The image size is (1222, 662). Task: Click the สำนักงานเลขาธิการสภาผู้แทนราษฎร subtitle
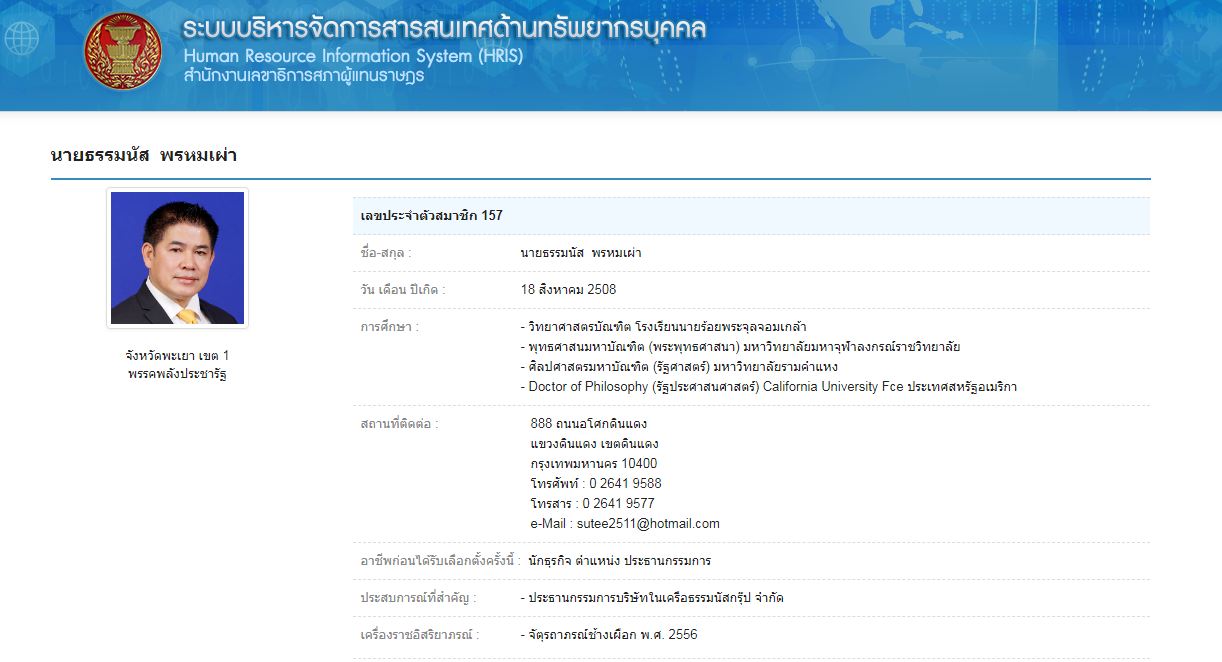click(x=303, y=76)
